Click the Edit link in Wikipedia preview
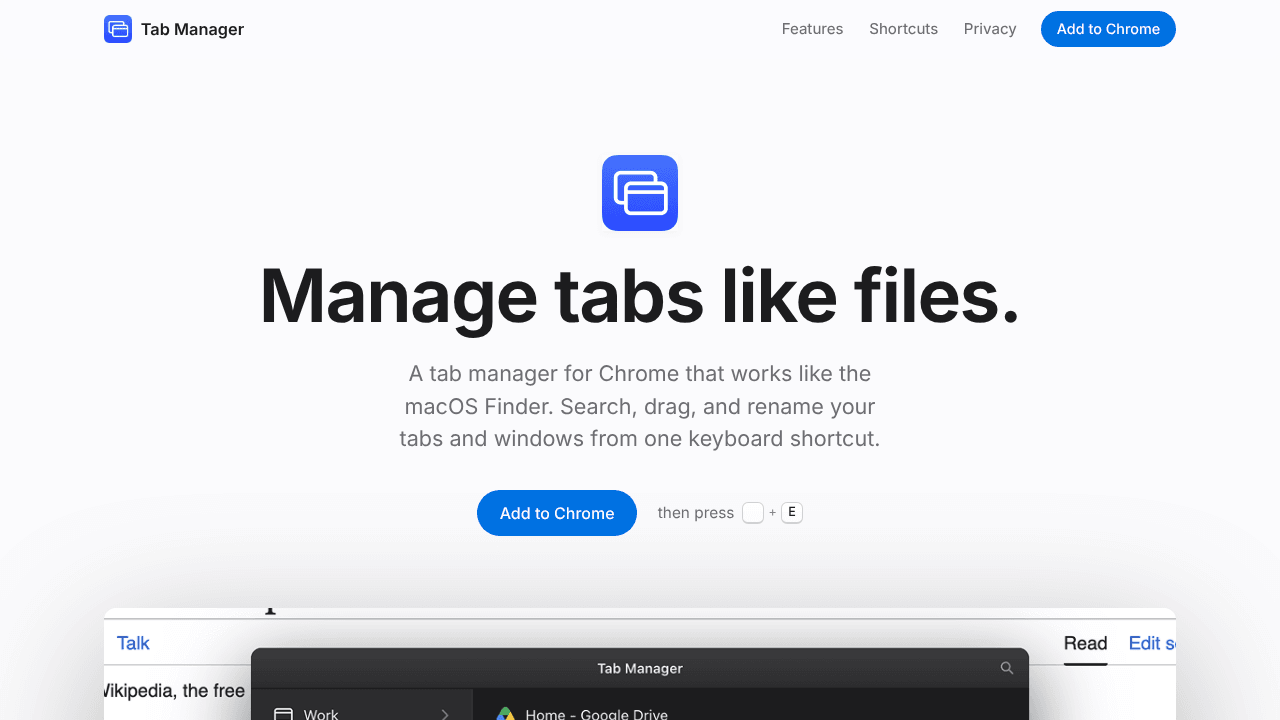 [x=1152, y=643]
